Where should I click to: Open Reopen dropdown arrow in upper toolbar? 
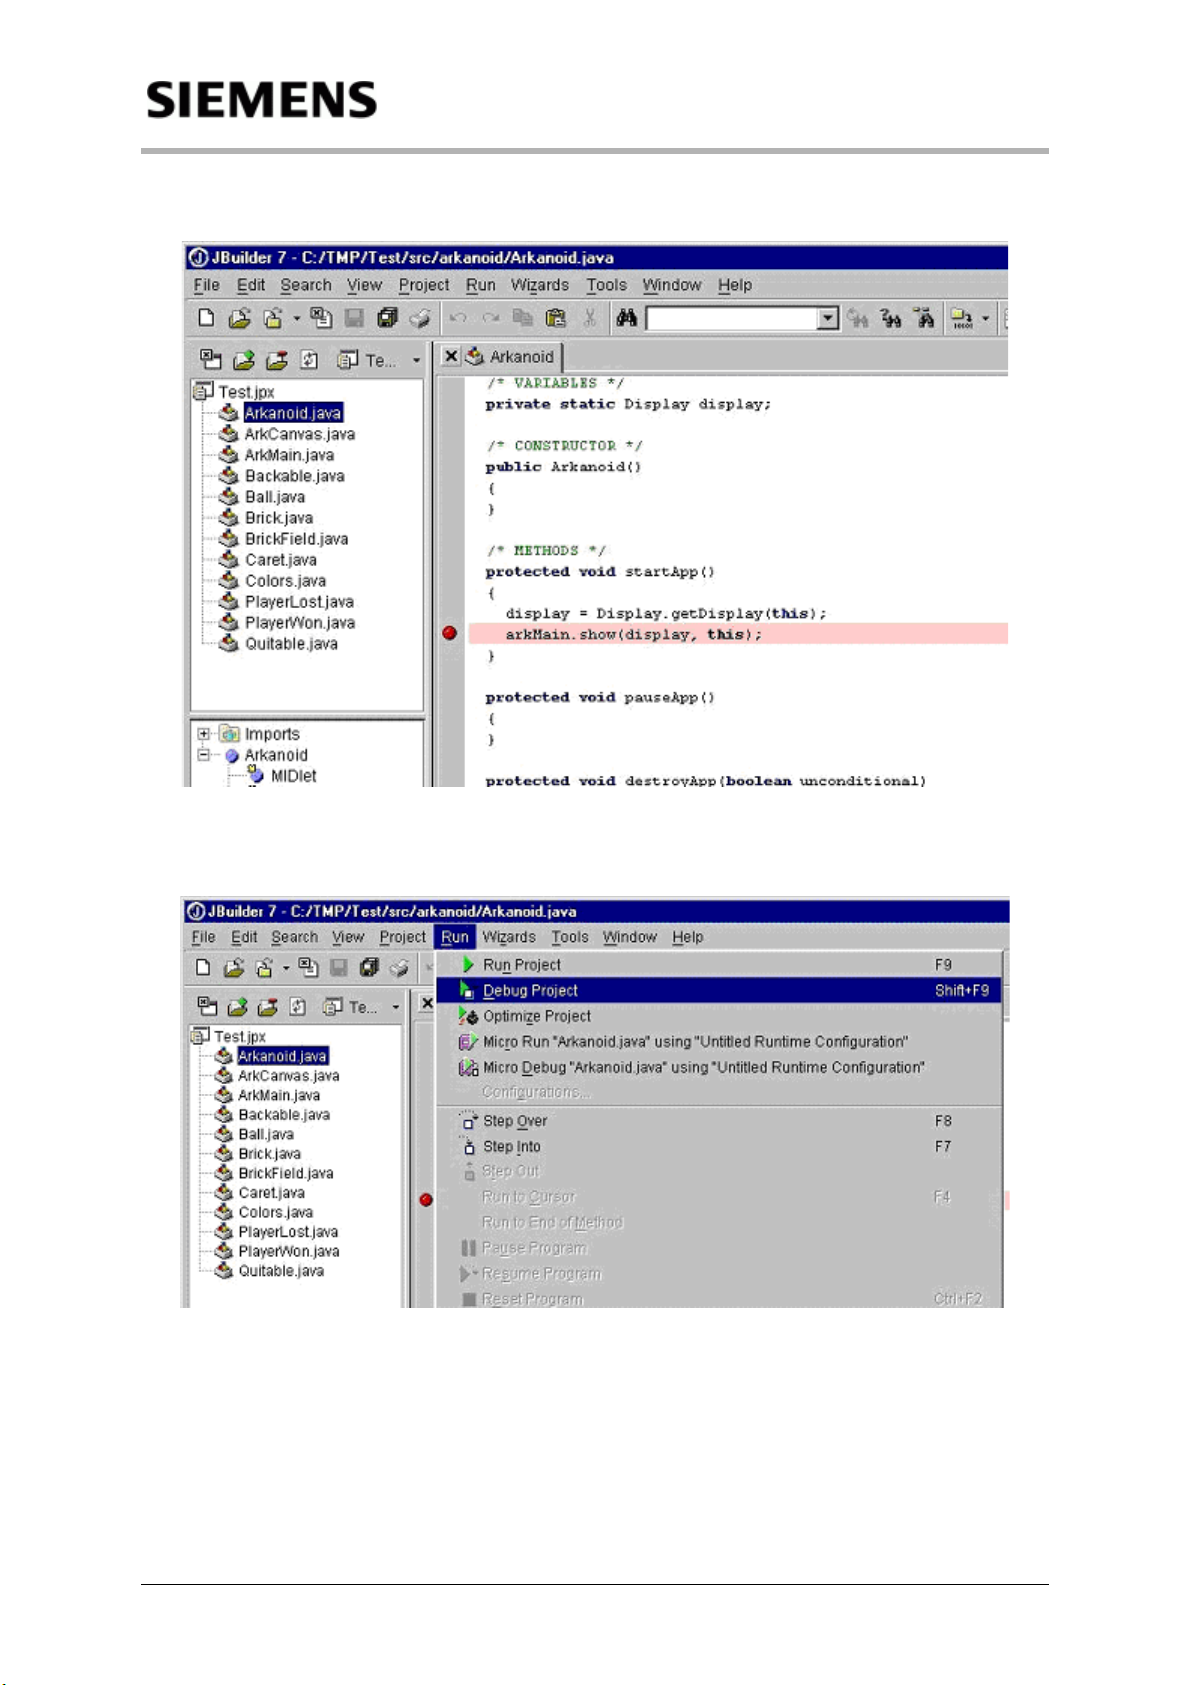[x=296, y=319]
